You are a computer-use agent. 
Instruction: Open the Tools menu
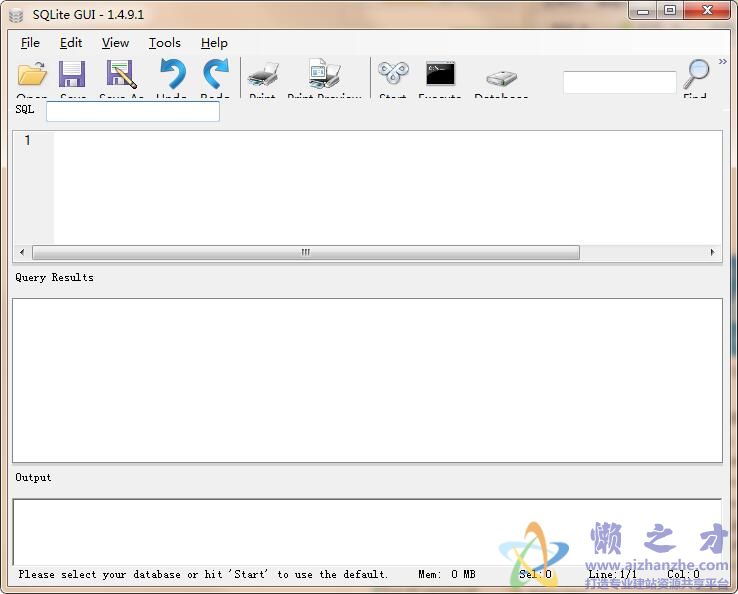click(165, 43)
